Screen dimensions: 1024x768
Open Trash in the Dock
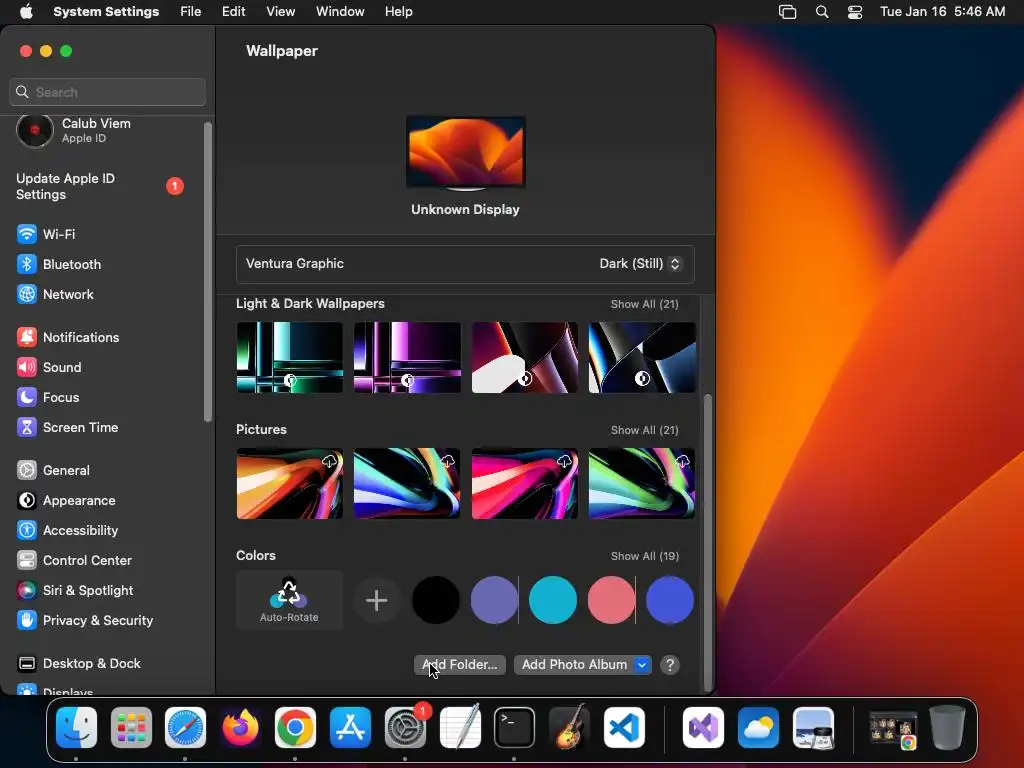[x=947, y=728]
